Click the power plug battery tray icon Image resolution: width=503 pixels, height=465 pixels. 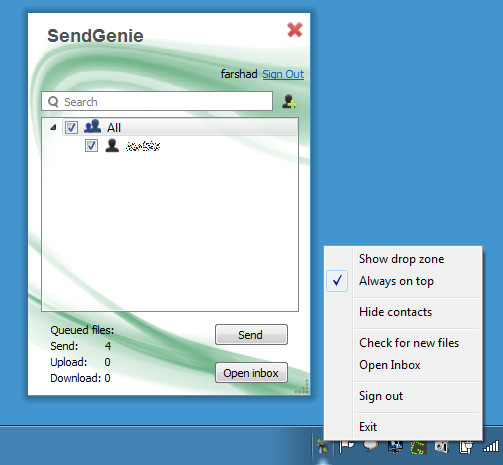466,447
